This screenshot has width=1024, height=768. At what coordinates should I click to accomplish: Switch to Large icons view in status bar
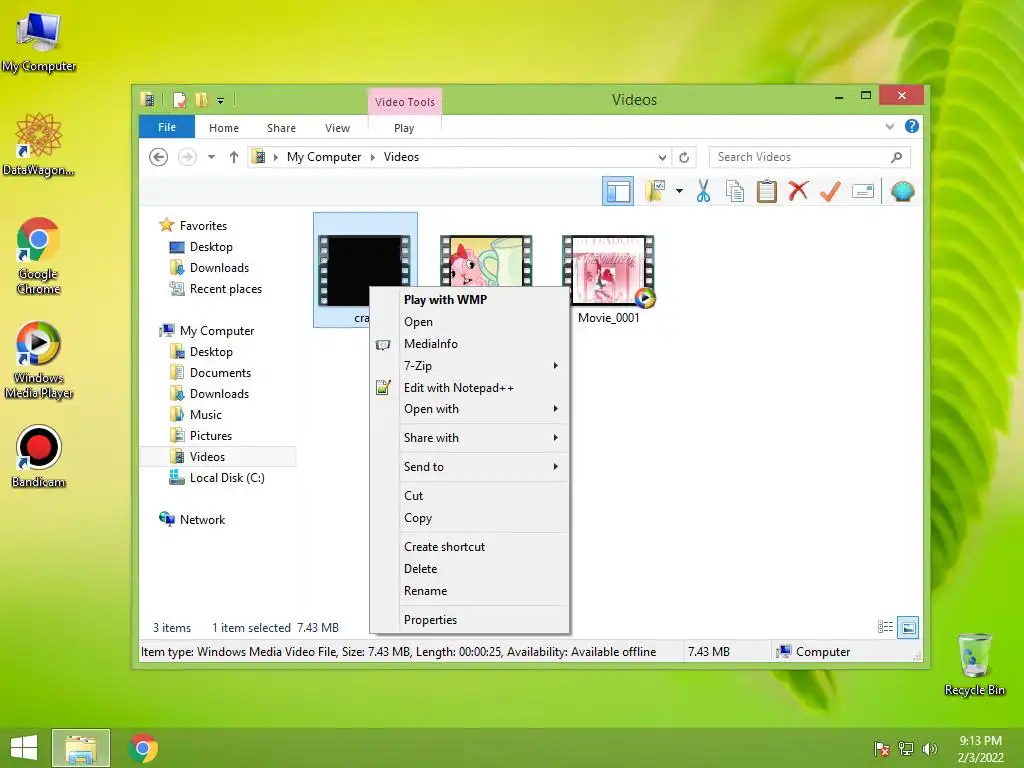coord(908,628)
